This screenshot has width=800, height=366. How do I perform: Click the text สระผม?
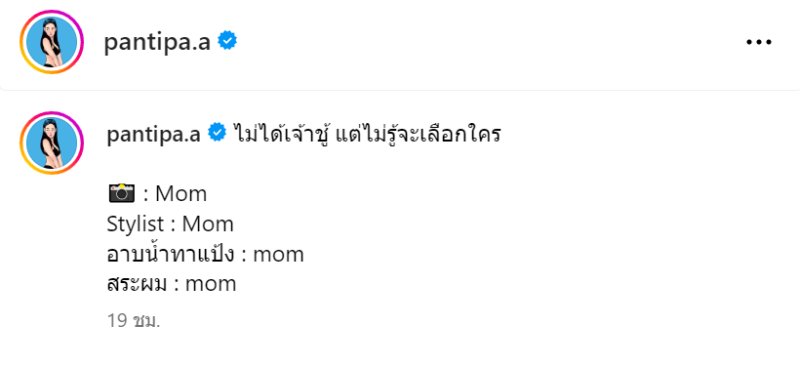point(137,284)
